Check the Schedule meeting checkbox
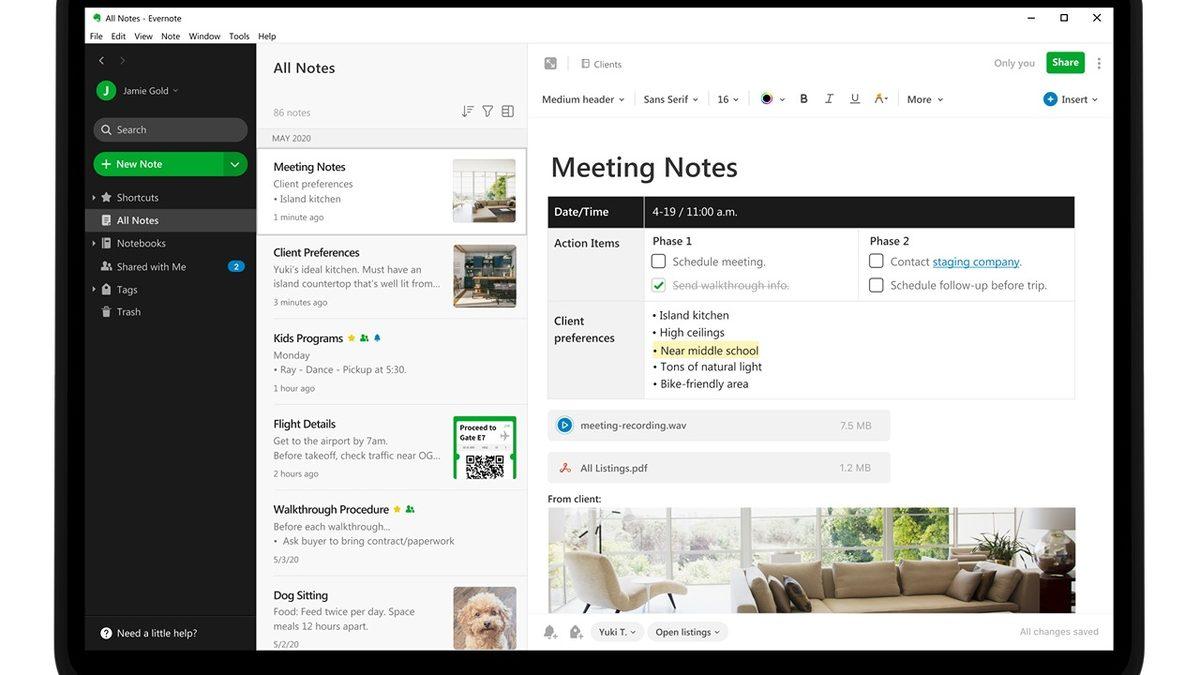The width and height of the screenshot is (1200, 675). point(658,261)
